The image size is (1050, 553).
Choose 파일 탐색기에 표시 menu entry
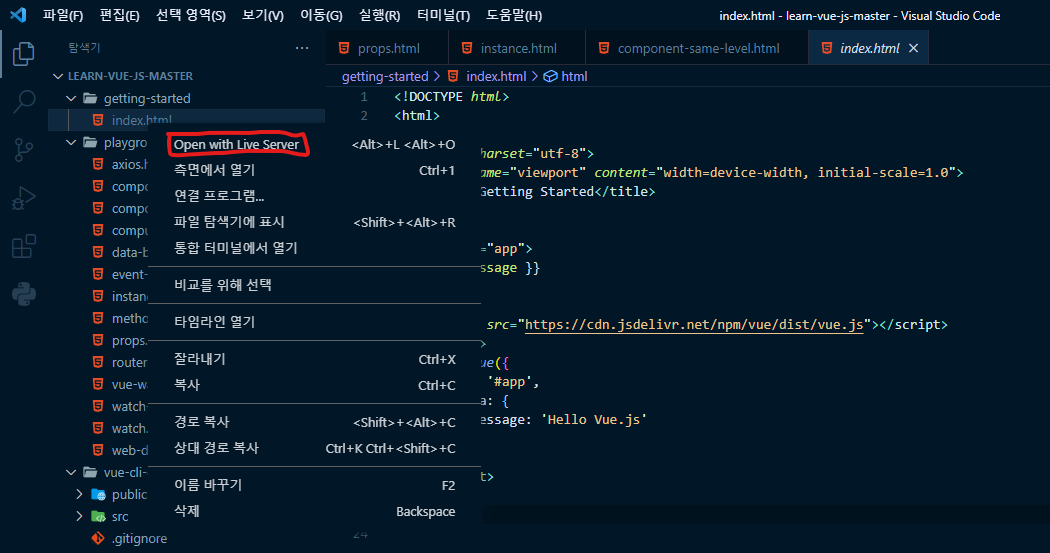pos(314,222)
